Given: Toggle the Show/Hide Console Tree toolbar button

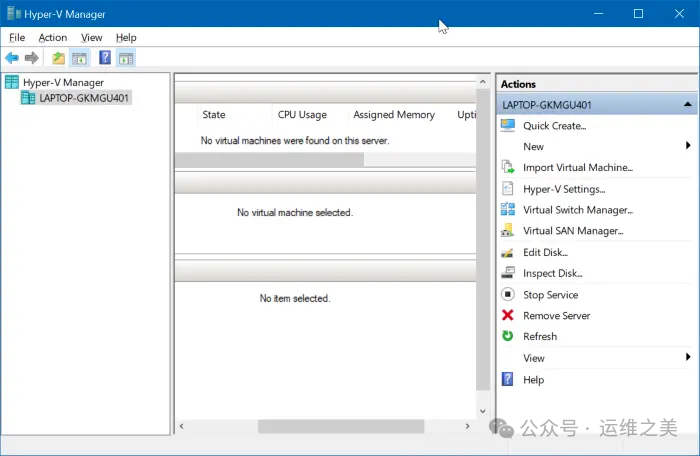Looking at the screenshot, I should click(79, 58).
